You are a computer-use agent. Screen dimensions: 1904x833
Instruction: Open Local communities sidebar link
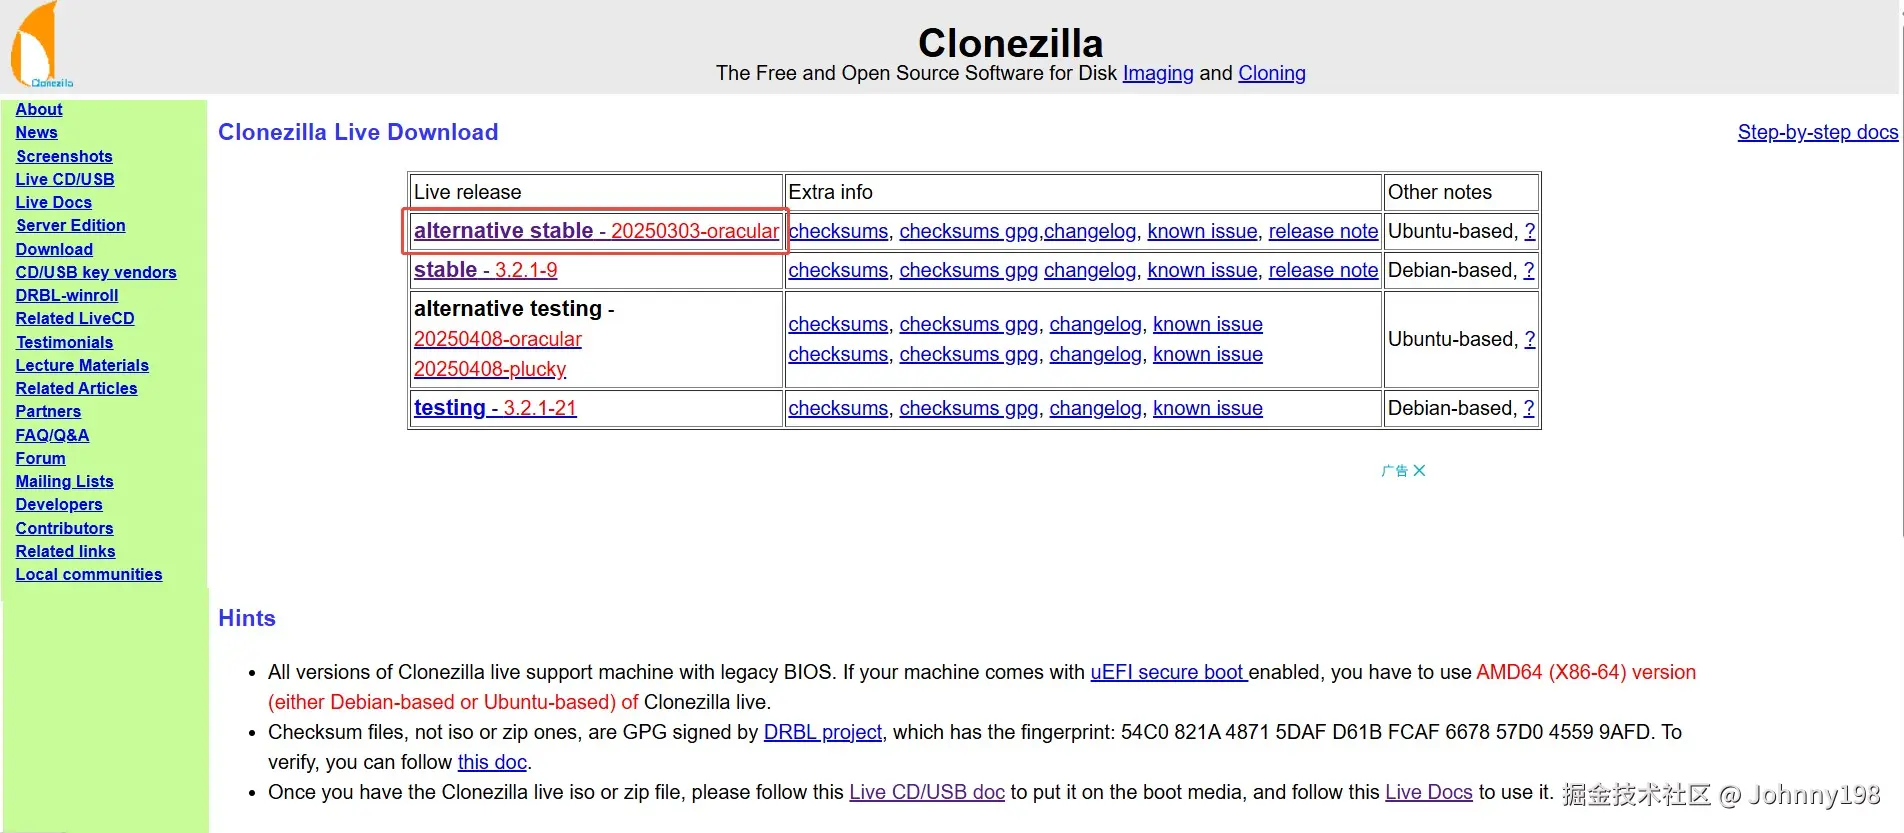point(89,574)
